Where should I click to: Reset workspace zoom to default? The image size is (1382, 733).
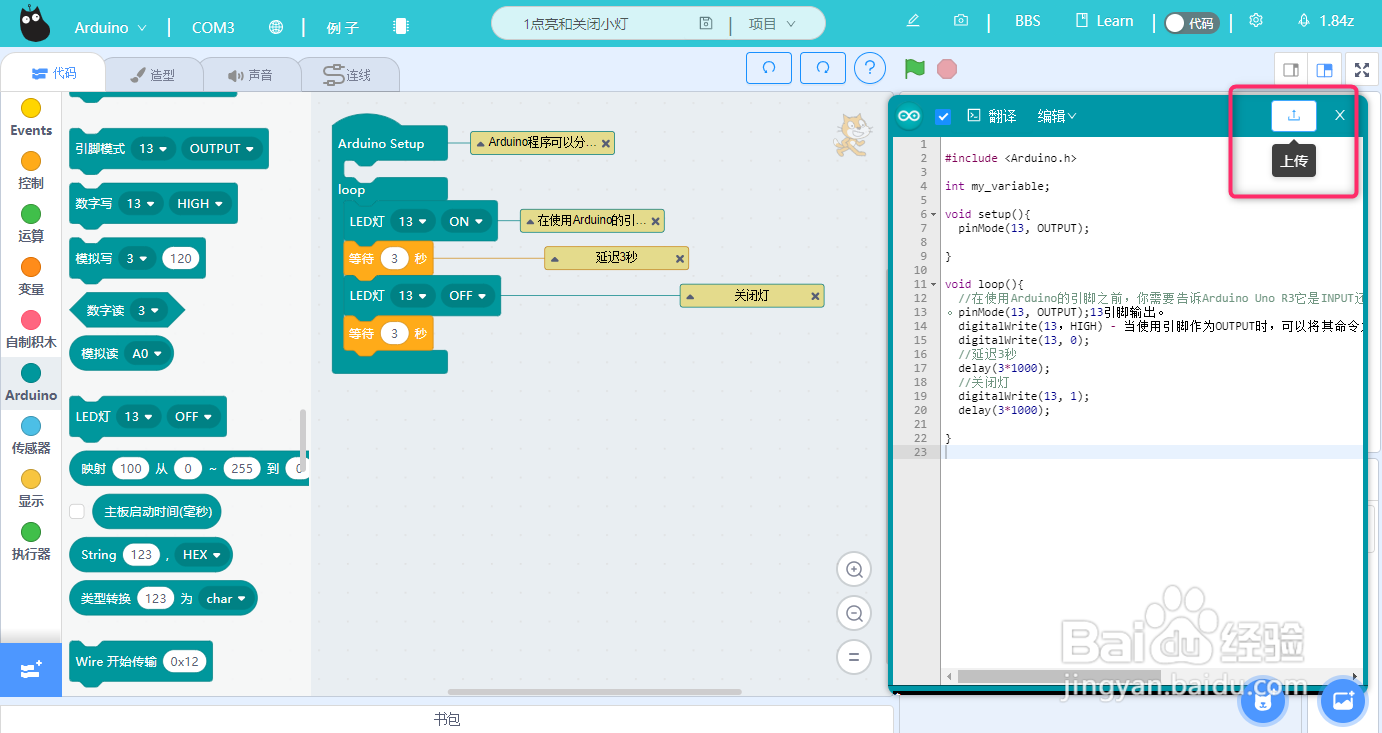point(854,657)
